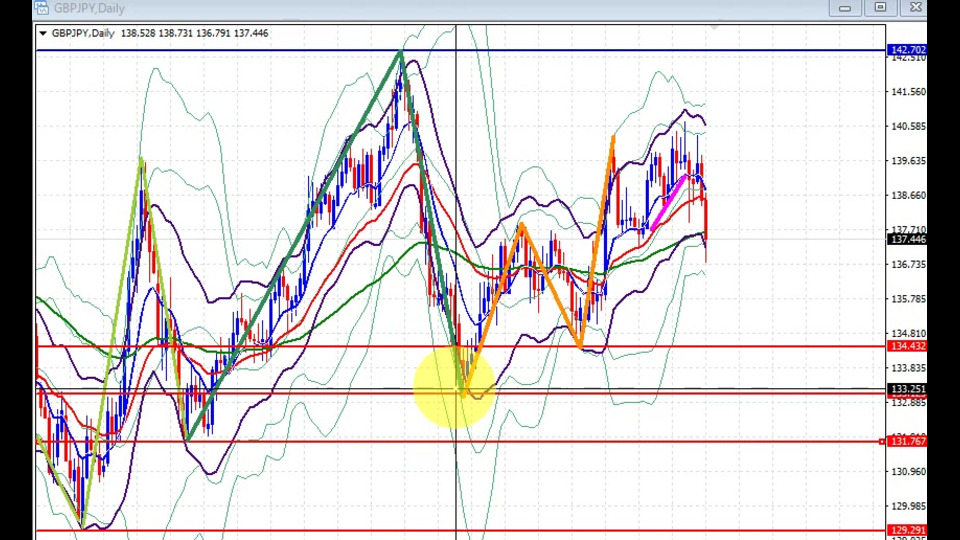Image resolution: width=960 pixels, height=540 pixels.
Task: Click the 133.835 value on price axis
Action: (908, 368)
